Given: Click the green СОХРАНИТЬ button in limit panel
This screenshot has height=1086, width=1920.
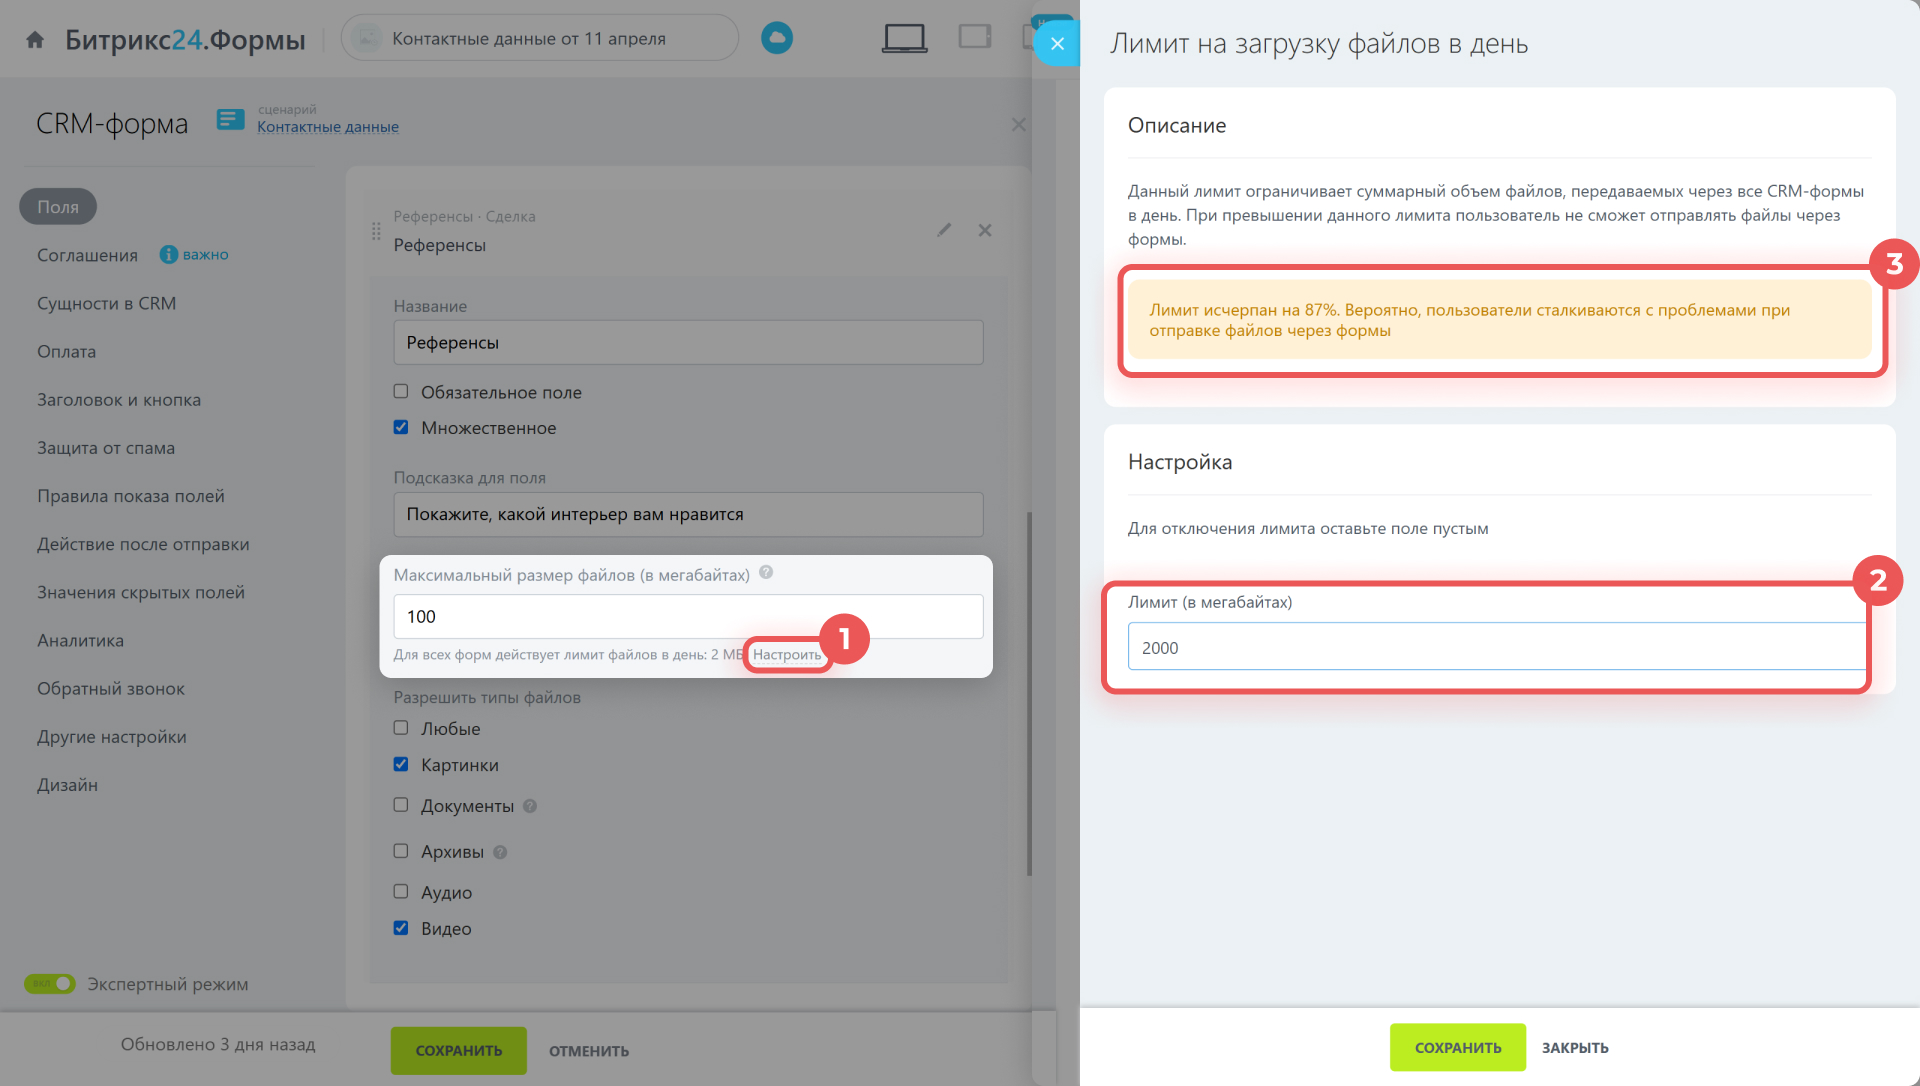Looking at the screenshot, I should click(x=1457, y=1047).
